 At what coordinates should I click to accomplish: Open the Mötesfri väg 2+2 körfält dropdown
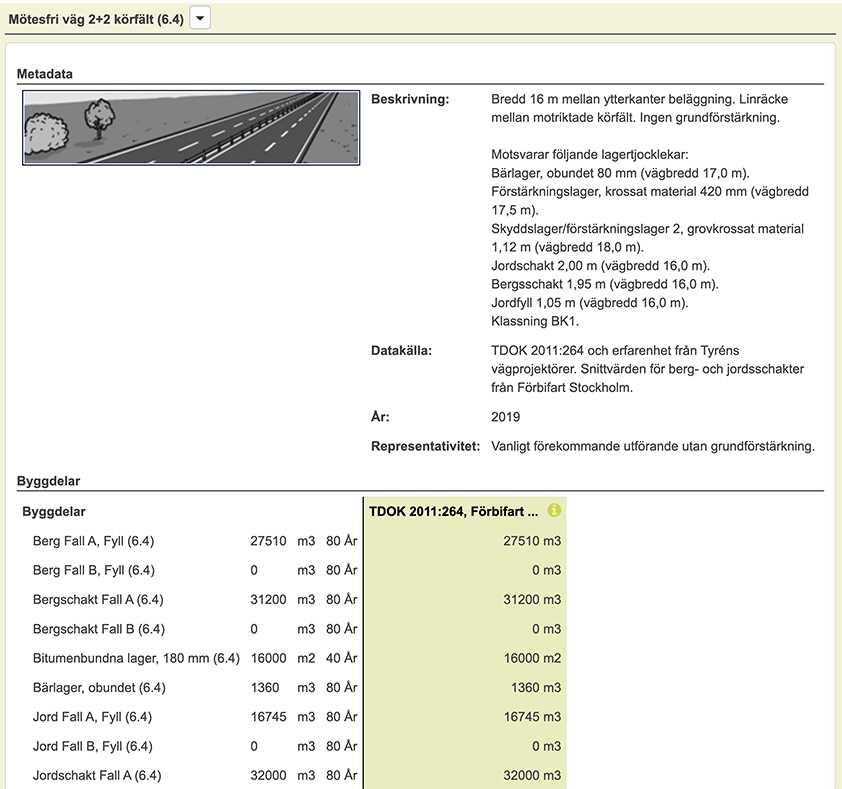[200, 18]
